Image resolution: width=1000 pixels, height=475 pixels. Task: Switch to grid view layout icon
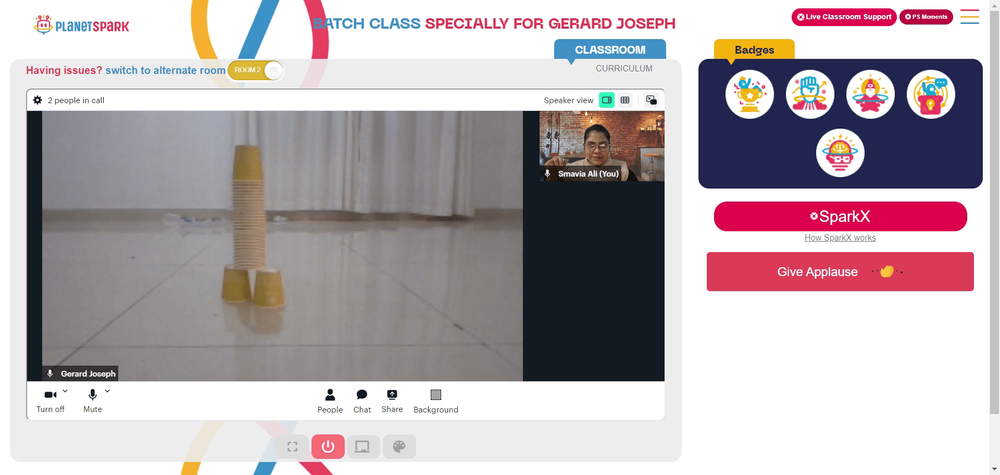[625, 100]
